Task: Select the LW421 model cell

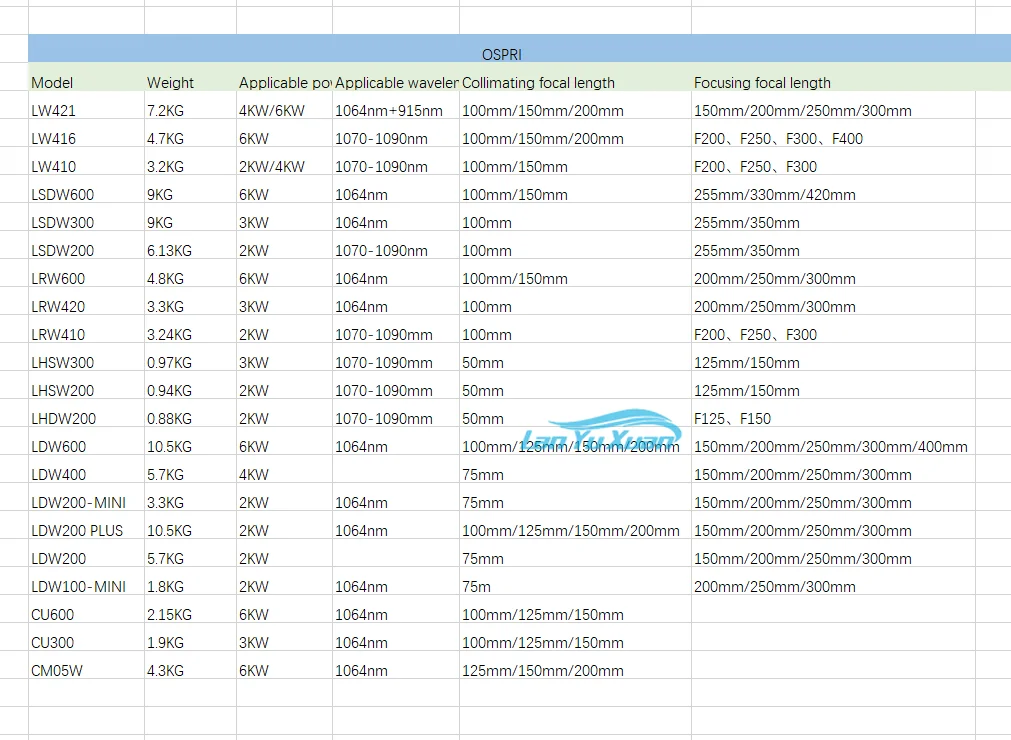Action: [x=86, y=104]
